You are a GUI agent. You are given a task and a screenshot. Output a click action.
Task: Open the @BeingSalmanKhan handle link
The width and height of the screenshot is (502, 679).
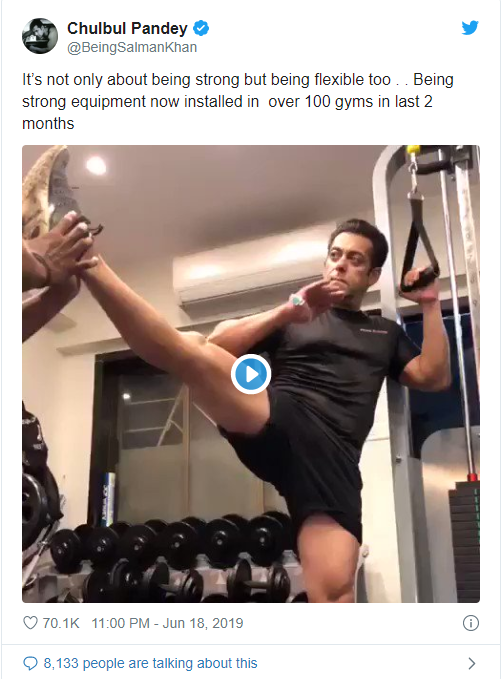click(132, 47)
